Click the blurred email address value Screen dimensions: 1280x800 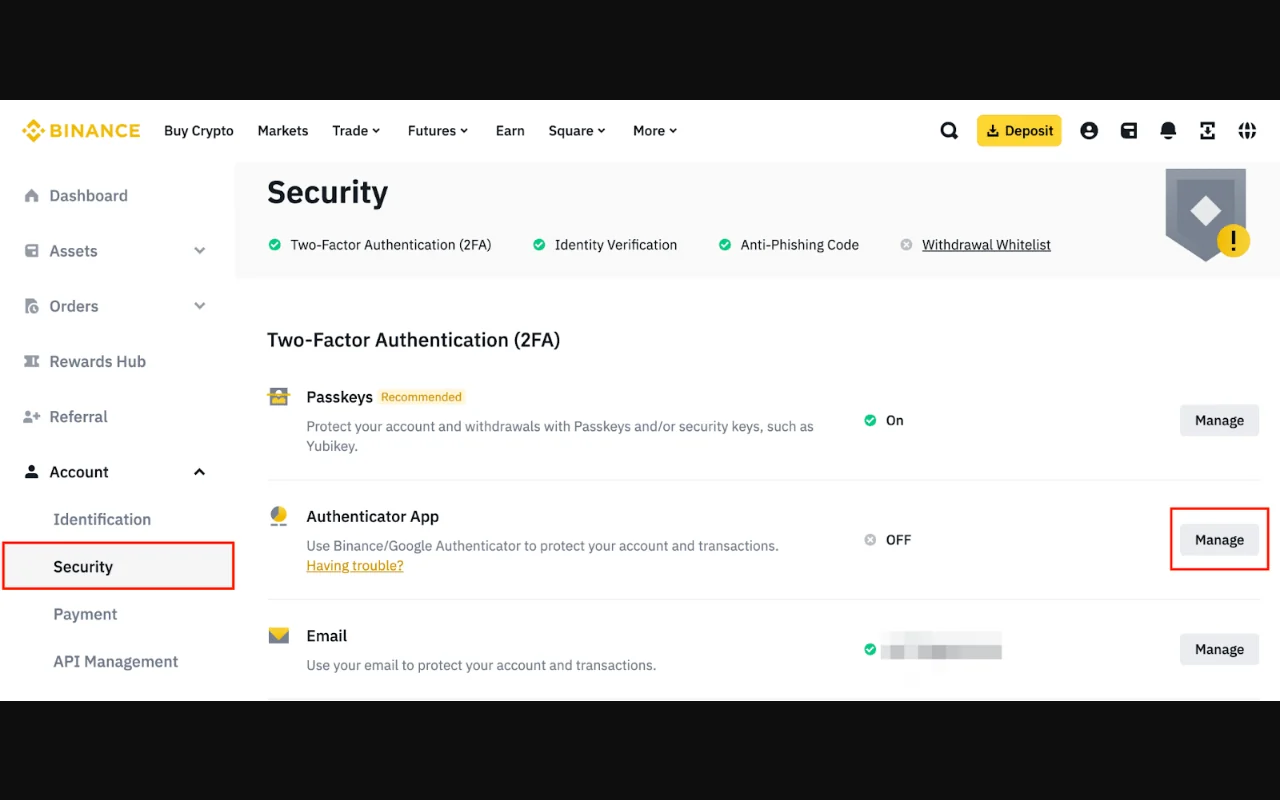pos(941,647)
